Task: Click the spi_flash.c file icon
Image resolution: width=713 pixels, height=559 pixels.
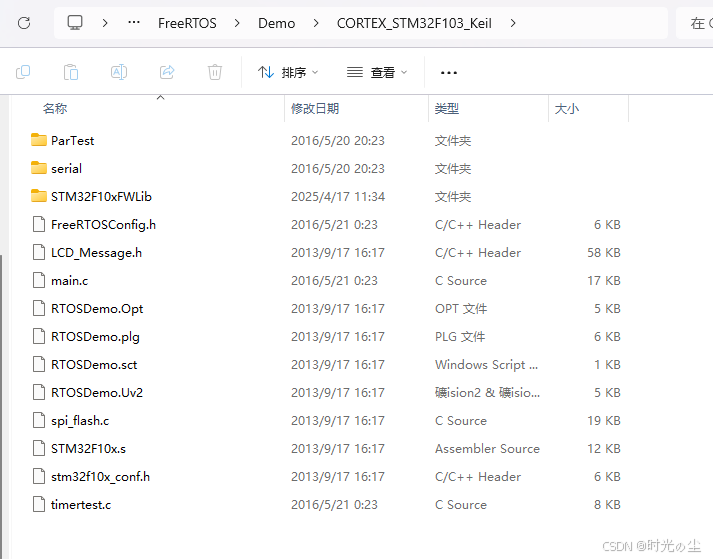Action: click(39, 420)
